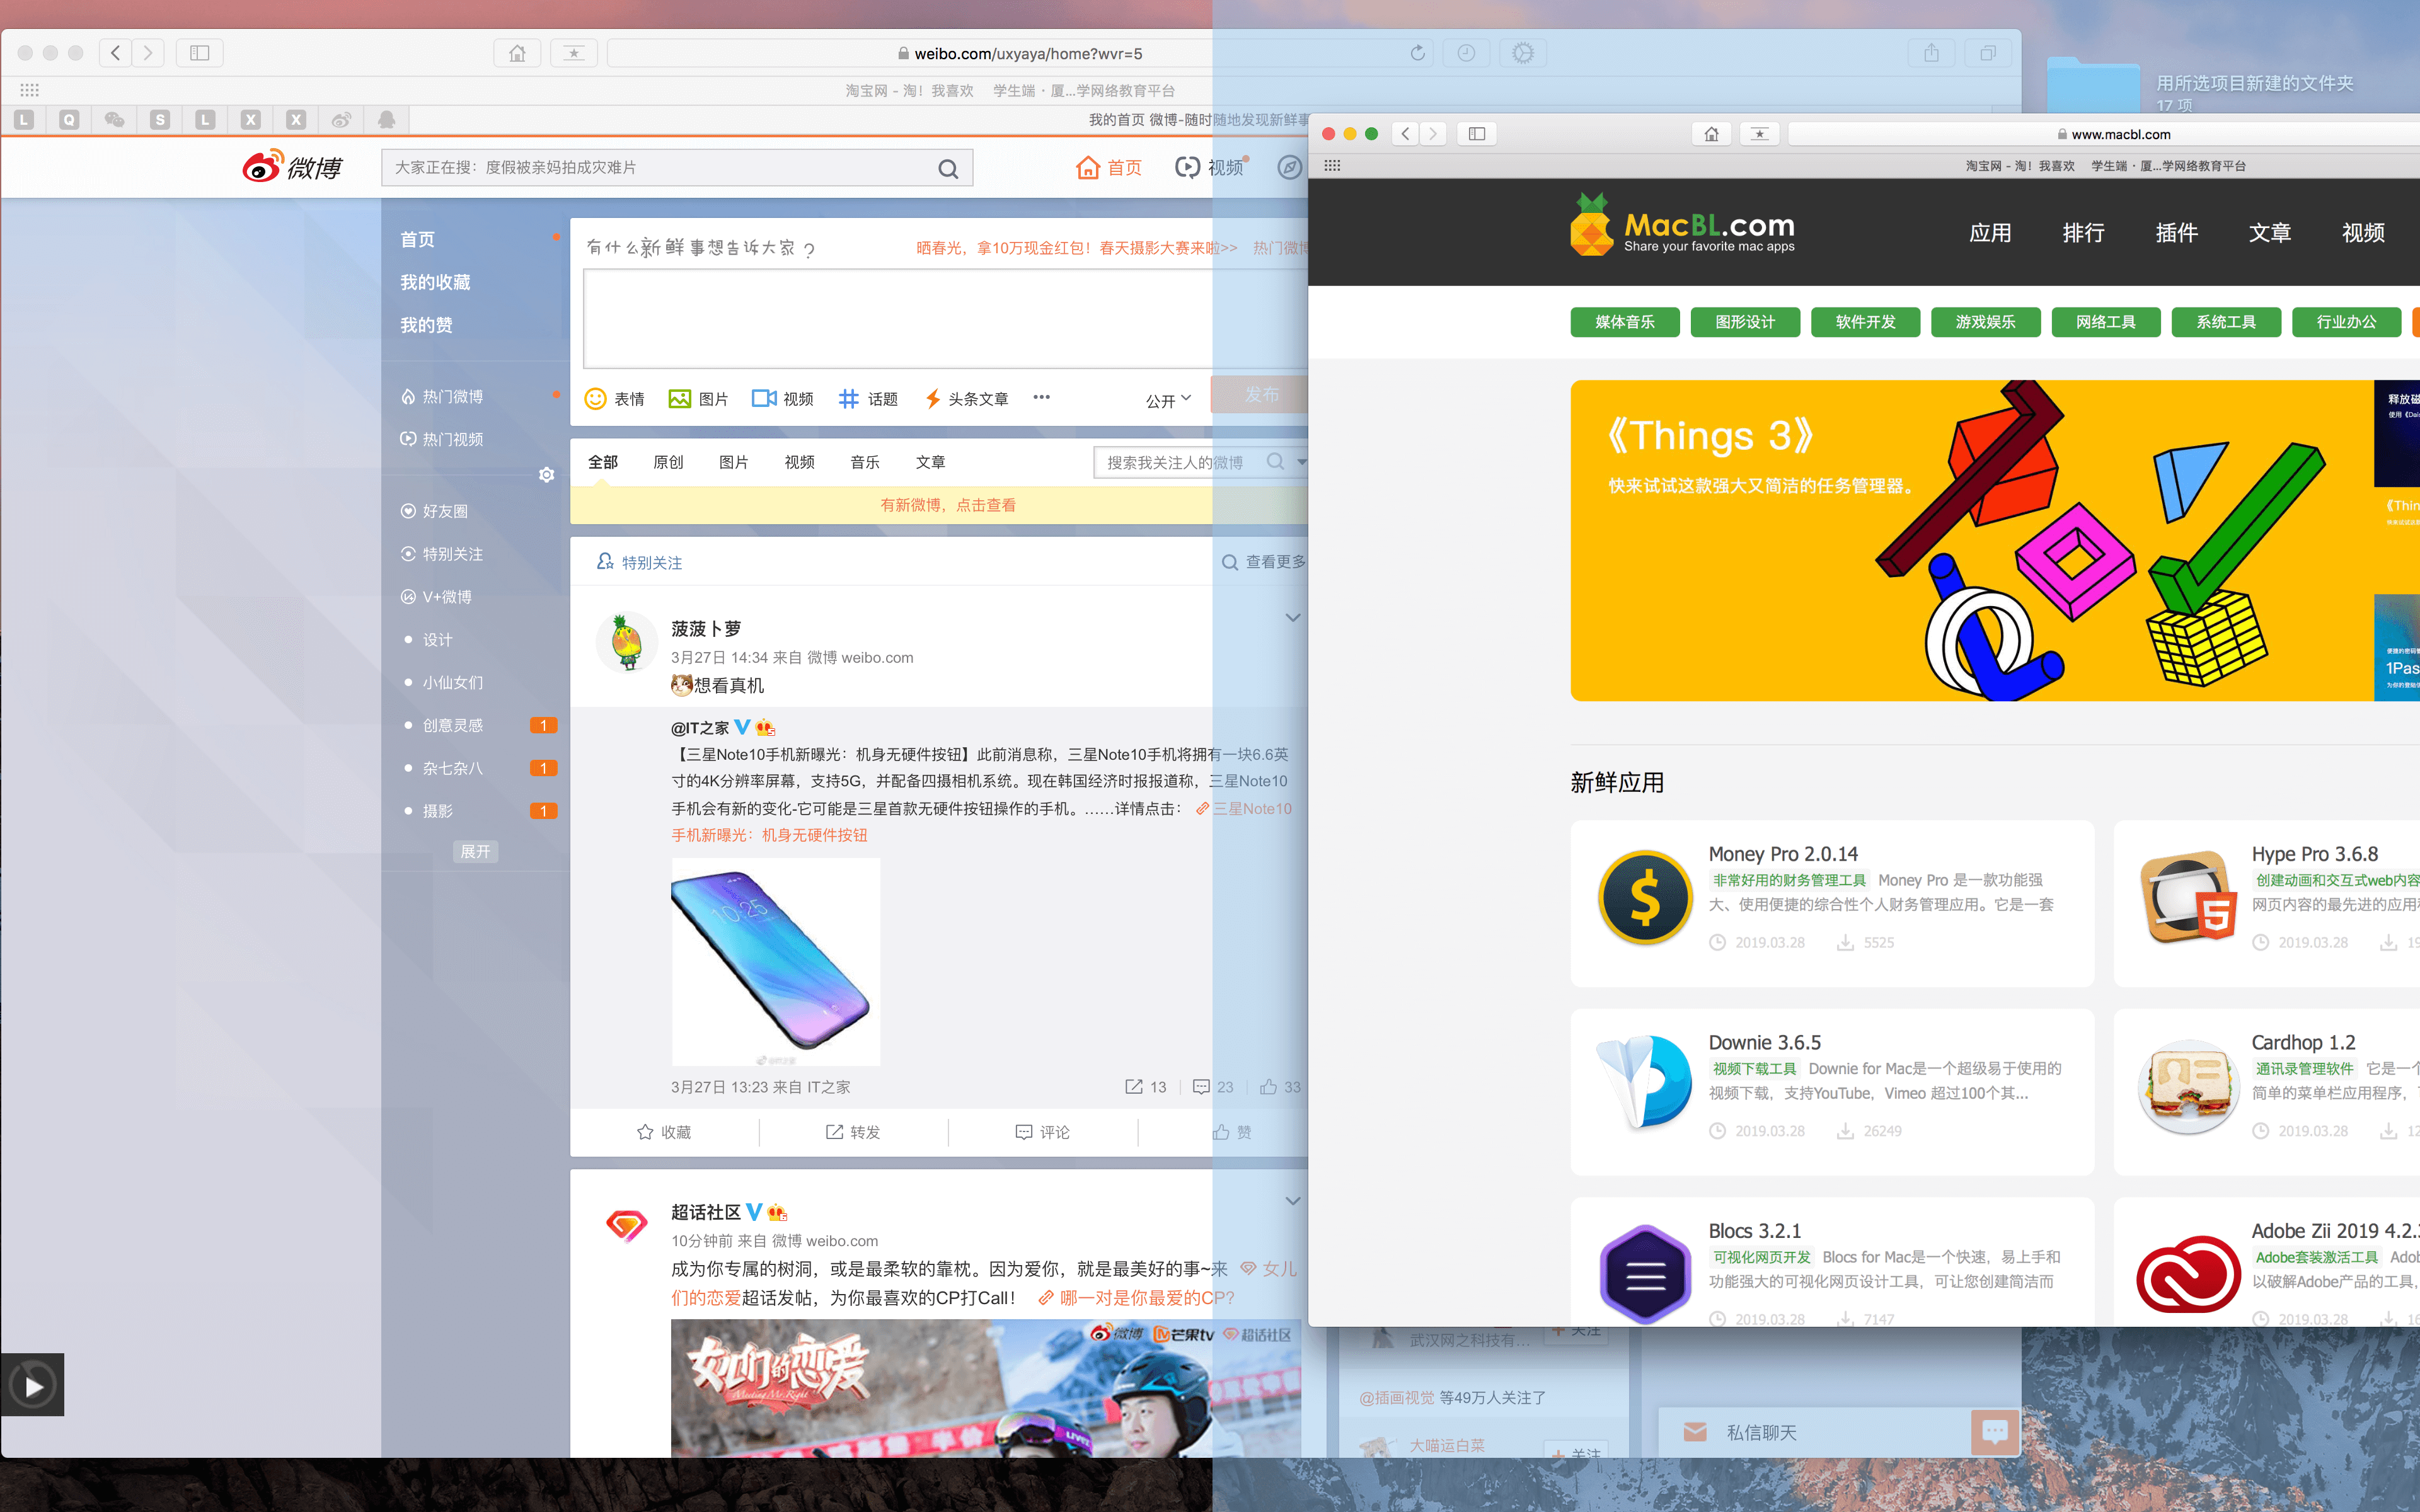This screenshot has height=1512, width=2420.
Task: Toggle sidebar in macbl Safari window
Action: [1476, 134]
